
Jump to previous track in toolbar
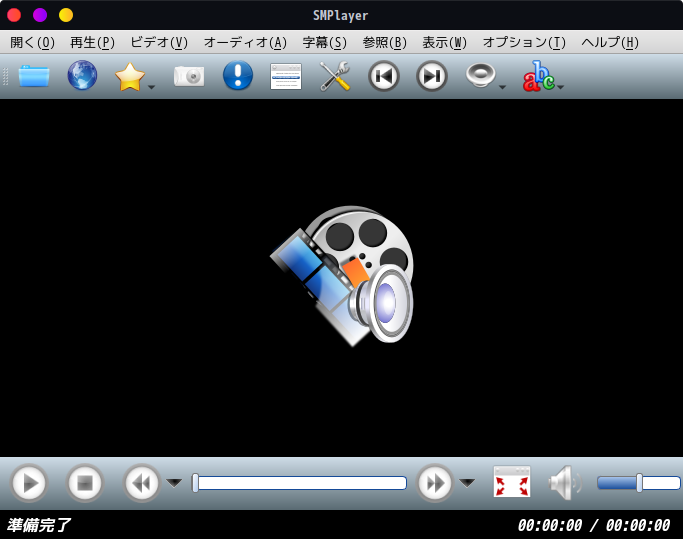click(383, 76)
